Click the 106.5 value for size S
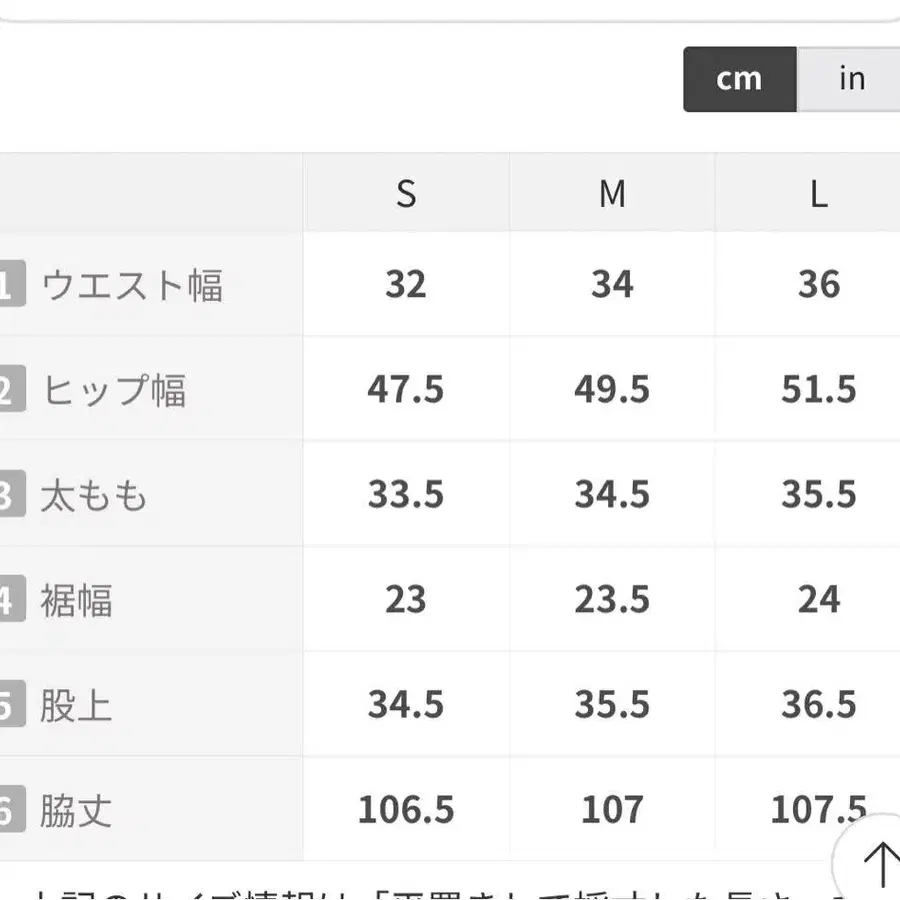 click(406, 809)
